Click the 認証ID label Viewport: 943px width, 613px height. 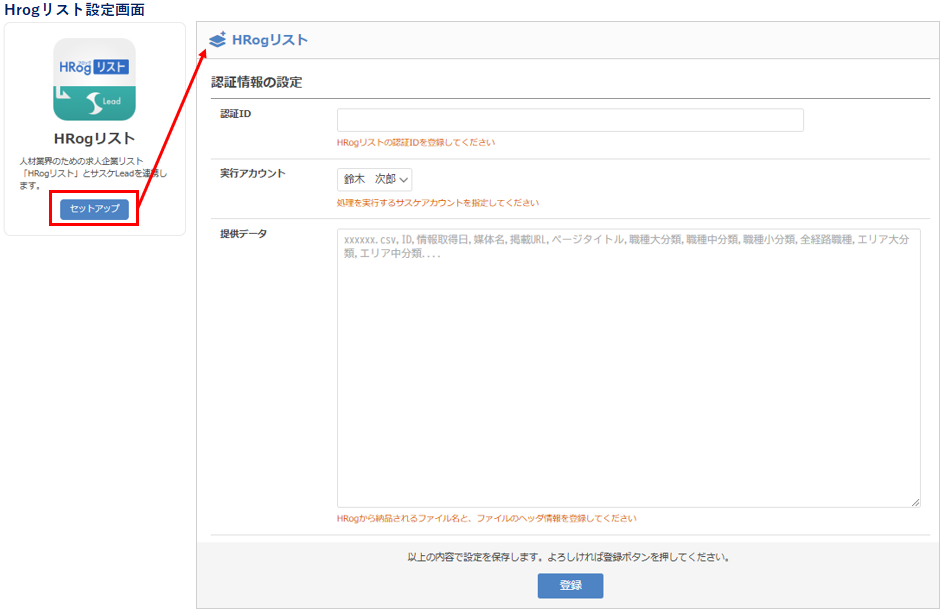(236, 114)
